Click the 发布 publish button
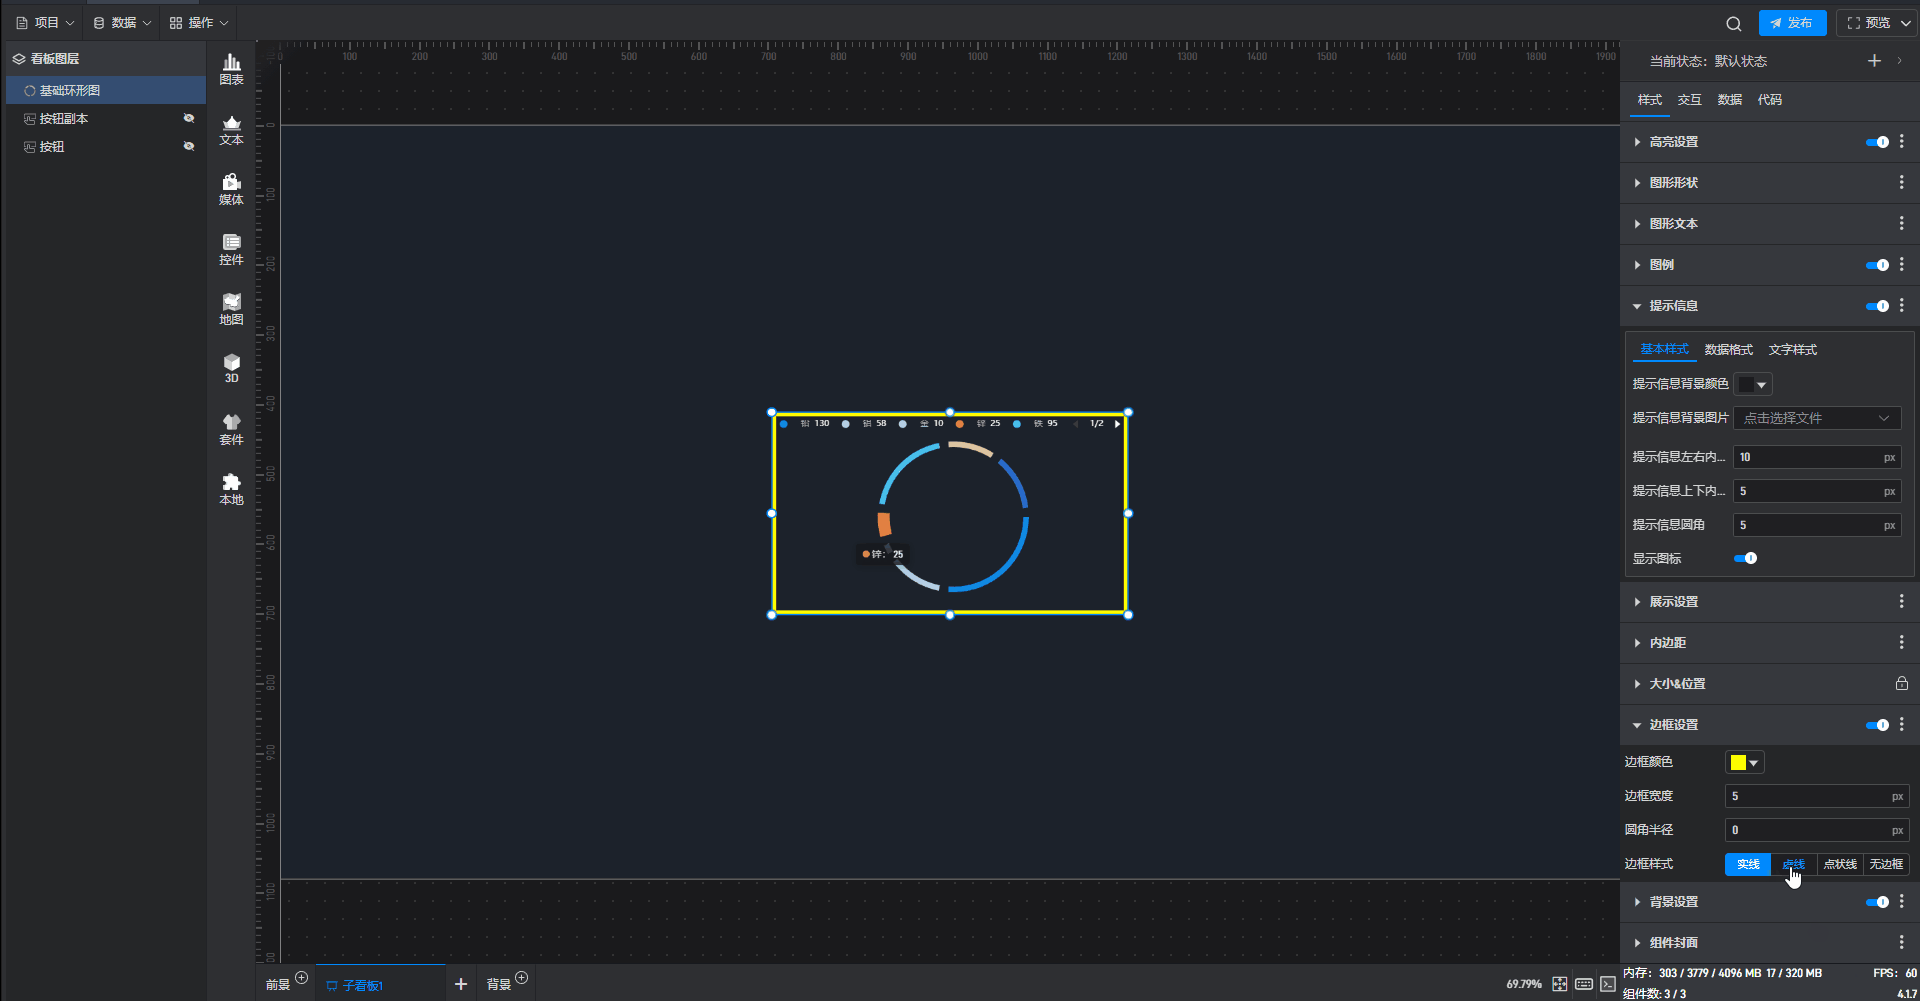The height and width of the screenshot is (1001, 1920). (1792, 23)
